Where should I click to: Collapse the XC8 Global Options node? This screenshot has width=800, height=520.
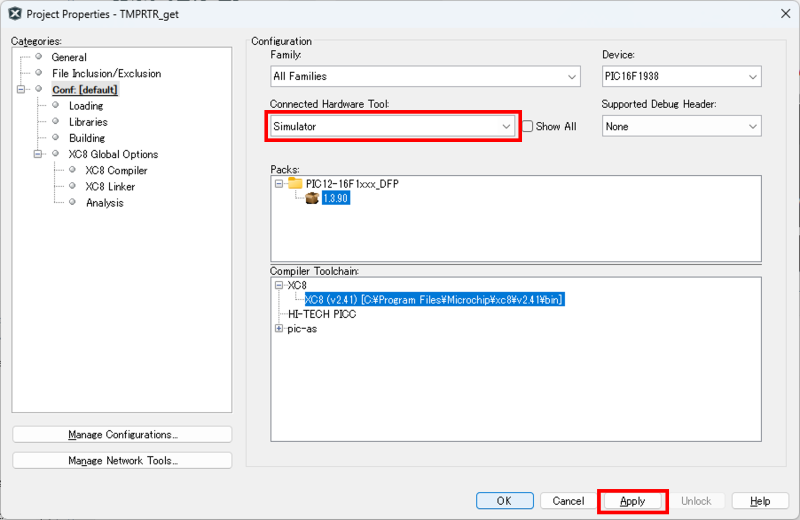39,154
